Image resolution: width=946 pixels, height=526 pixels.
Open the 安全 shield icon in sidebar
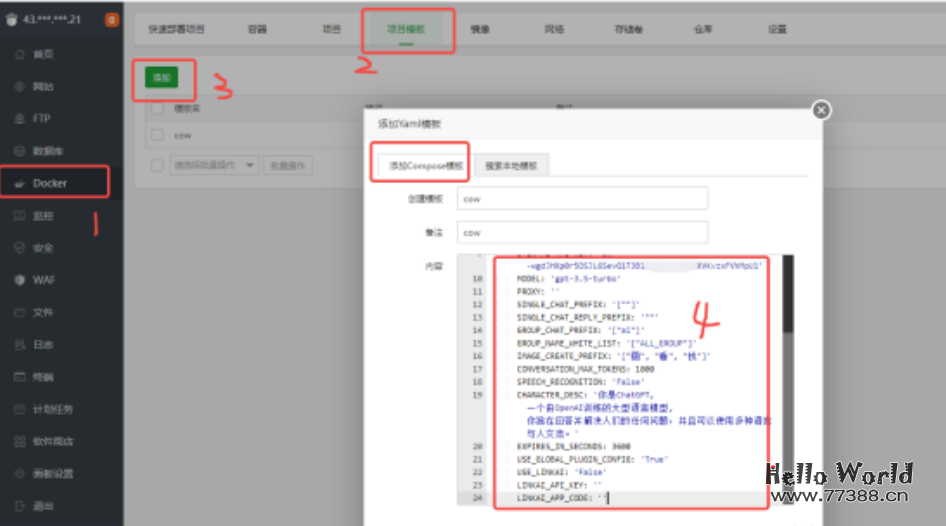(x=19, y=247)
